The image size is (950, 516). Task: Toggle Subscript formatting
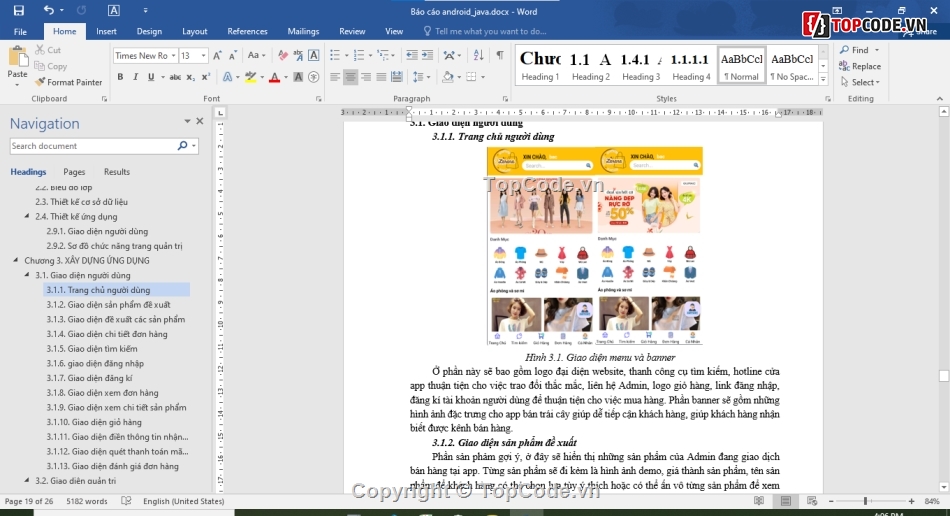(191, 77)
